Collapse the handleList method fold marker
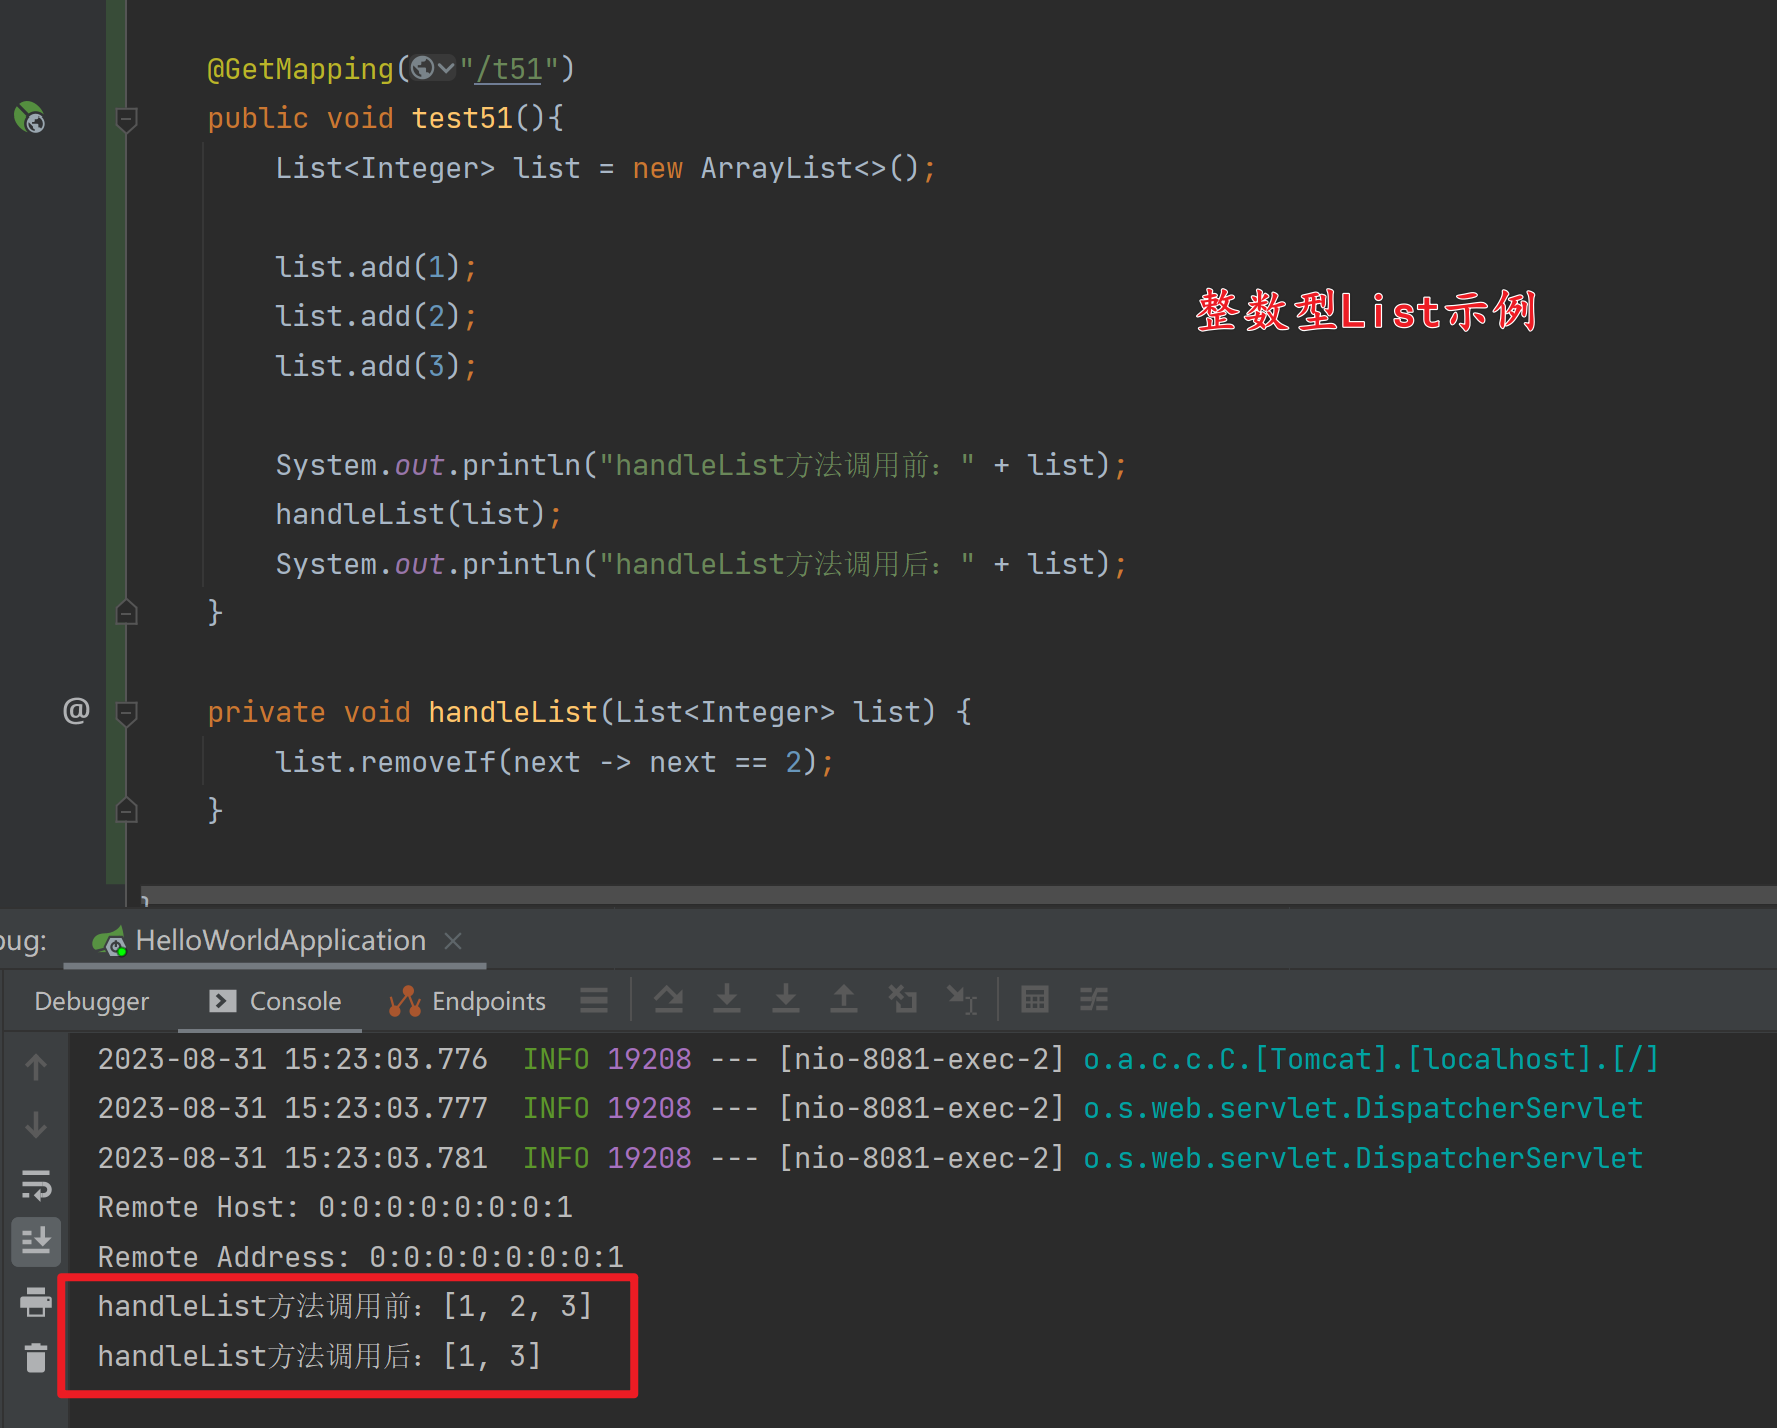The width and height of the screenshot is (1777, 1428). click(x=127, y=713)
